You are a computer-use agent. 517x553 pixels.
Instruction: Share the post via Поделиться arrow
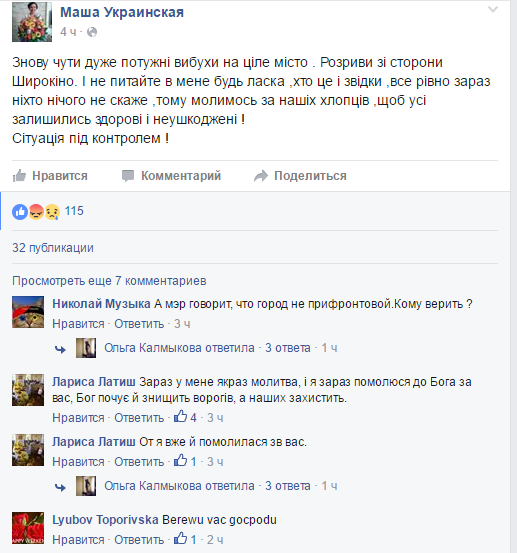point(300,175)
